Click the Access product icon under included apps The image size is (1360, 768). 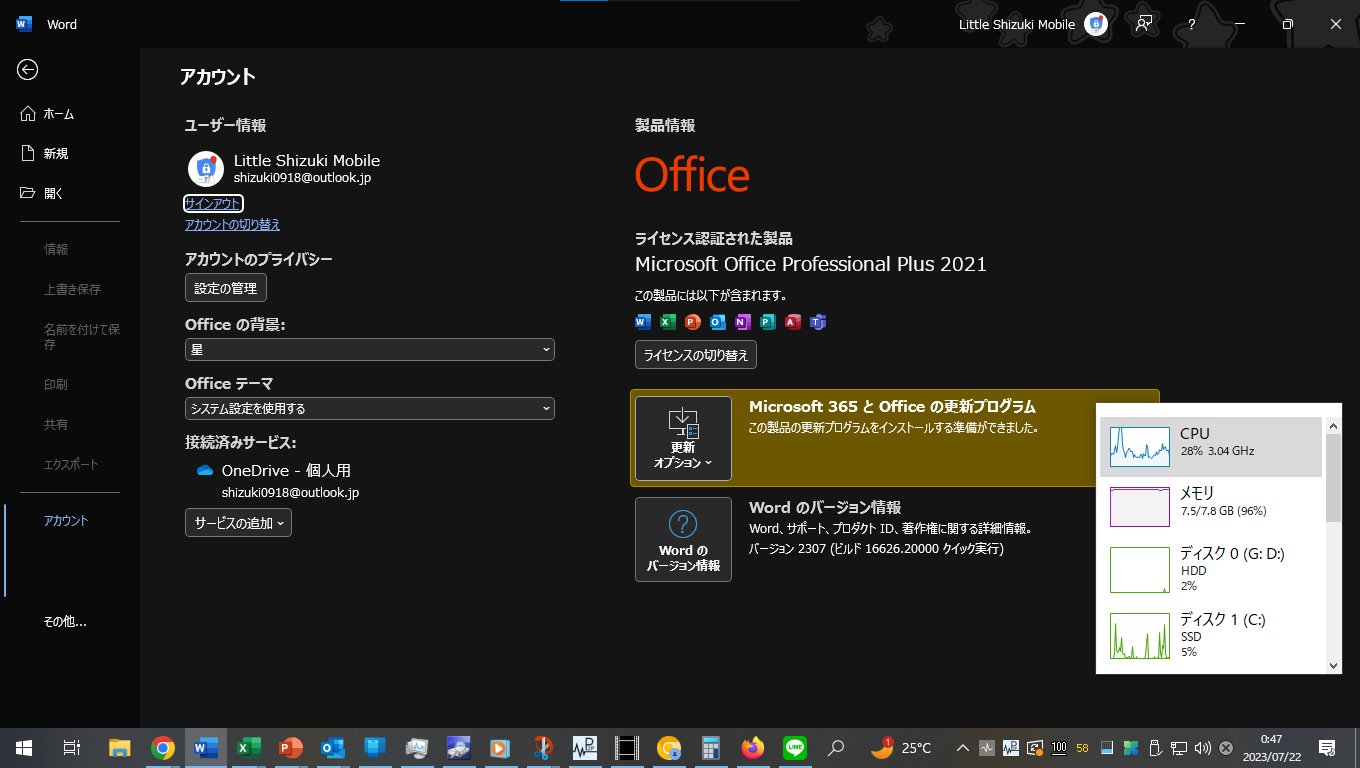point(793,322)
